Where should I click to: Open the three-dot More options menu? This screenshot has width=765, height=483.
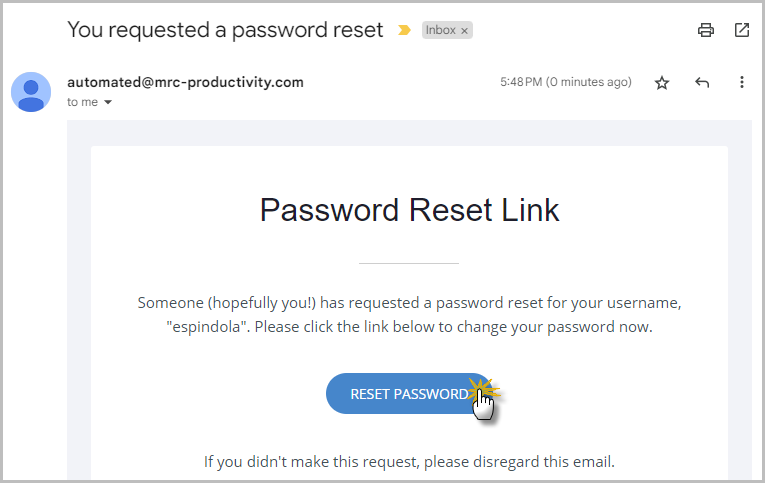pos(742,82)
